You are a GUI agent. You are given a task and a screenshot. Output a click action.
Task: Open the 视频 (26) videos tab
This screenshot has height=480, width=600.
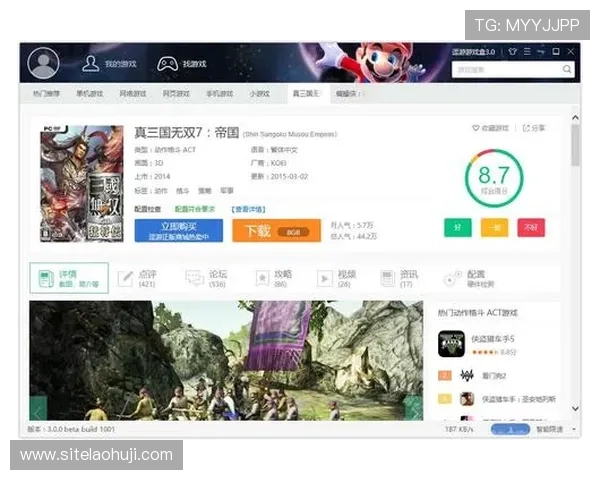click(x=336, y=278)
